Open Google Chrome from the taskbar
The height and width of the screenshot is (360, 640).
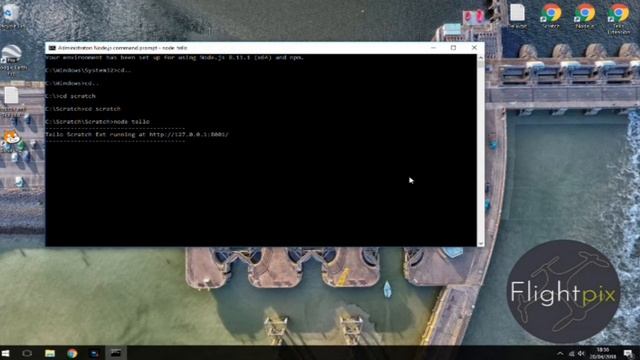(x=72, y=353)
